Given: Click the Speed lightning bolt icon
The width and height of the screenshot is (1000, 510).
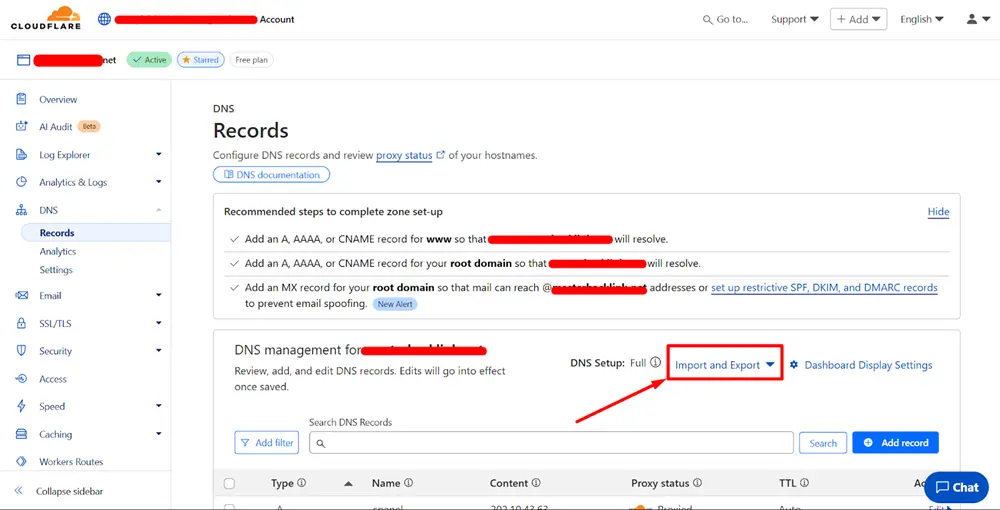Looking at the screenshot, I should click(21, 406).
